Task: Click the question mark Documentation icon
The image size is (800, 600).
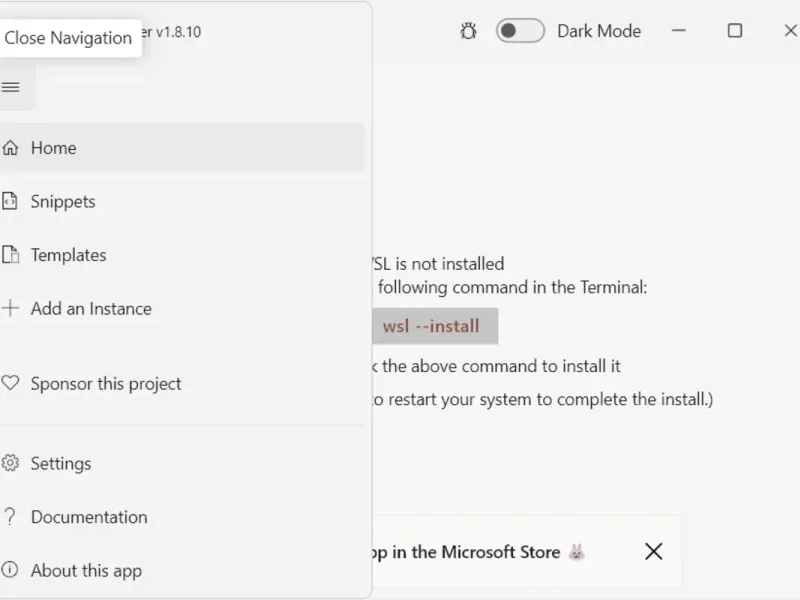Action: click(x=11, y=517)
